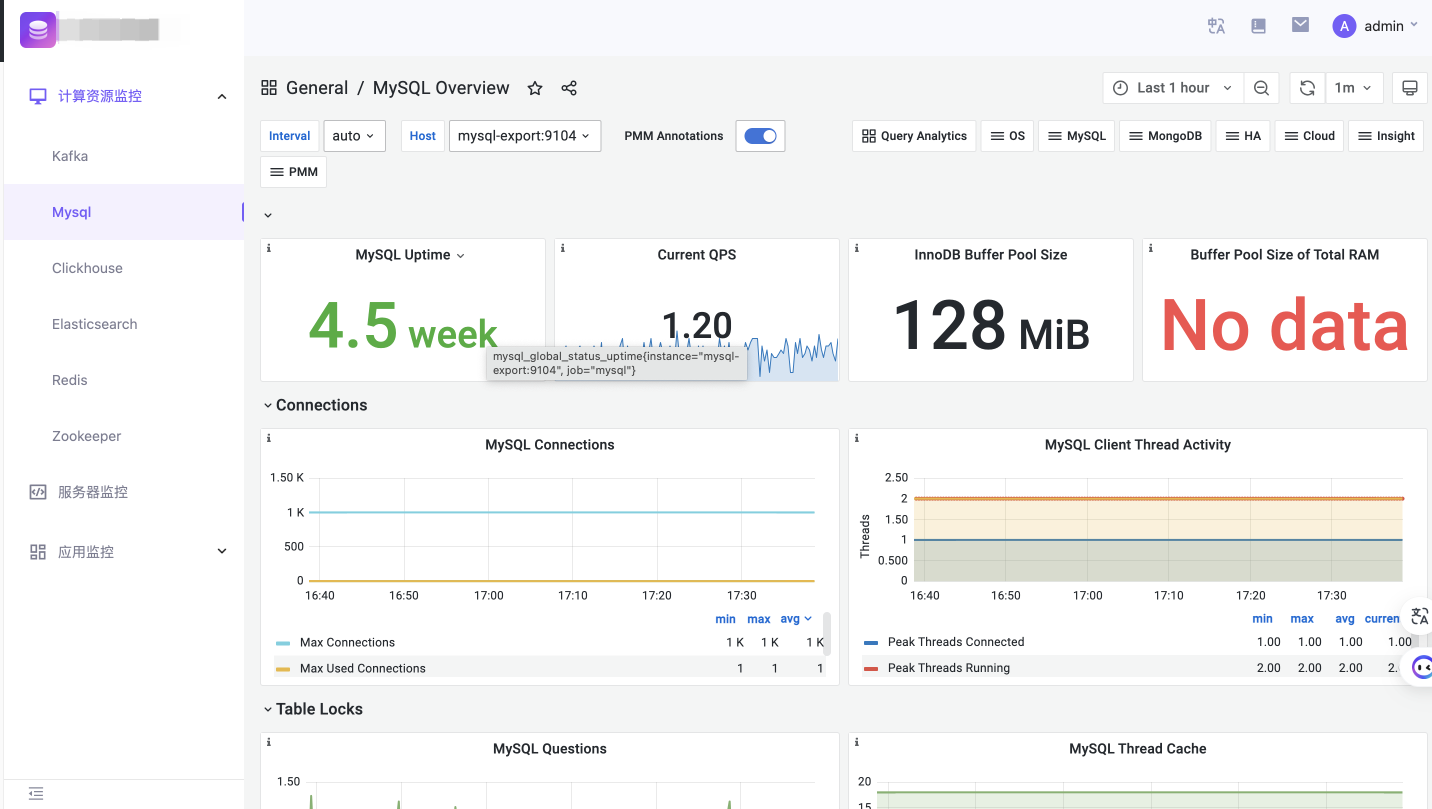Open the Interval auto dropdown
This screenshot has height=809, width=1432.
coord(354,136)
